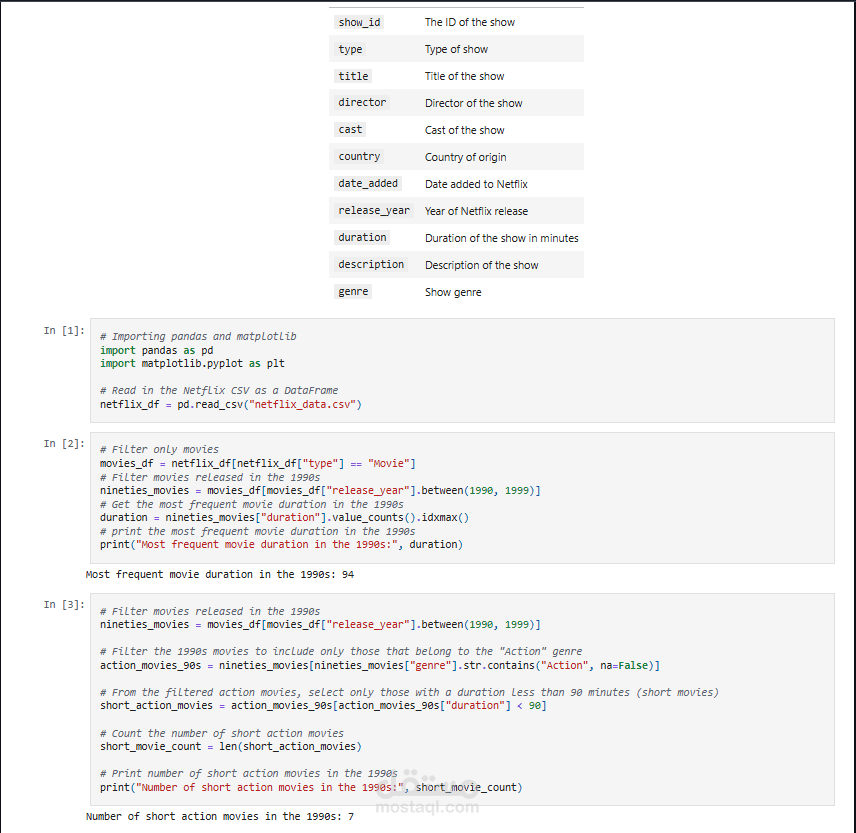Viewport: 856px width, 833px height.
Task: Click the '# Read in the Netflix CSV' comment
Action: (x=219, y=390)
